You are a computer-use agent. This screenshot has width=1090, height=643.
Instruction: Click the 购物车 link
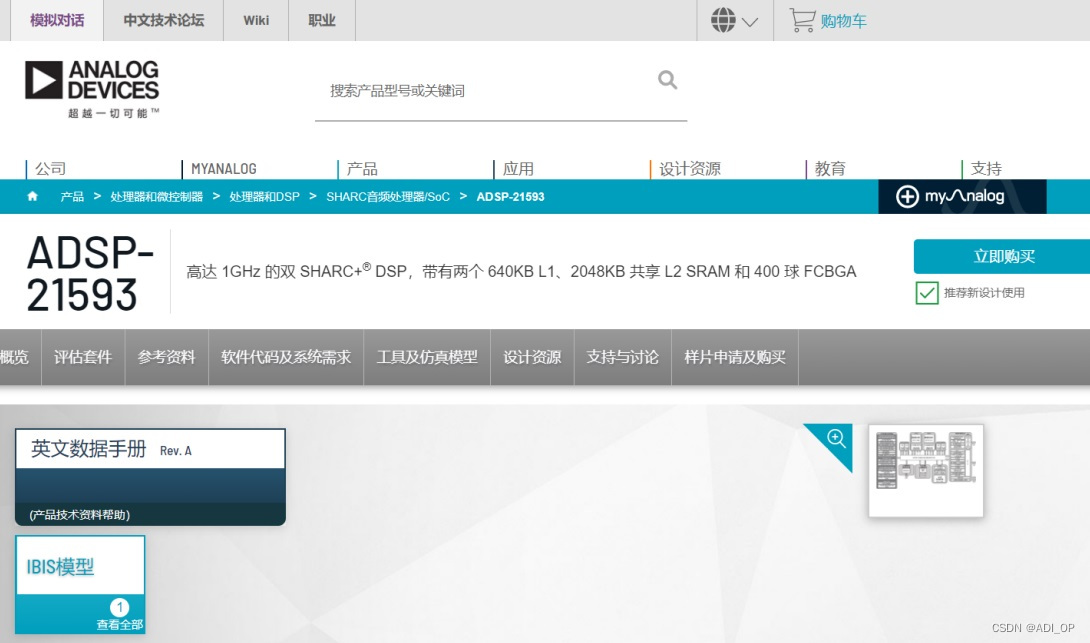coord(843,21)
